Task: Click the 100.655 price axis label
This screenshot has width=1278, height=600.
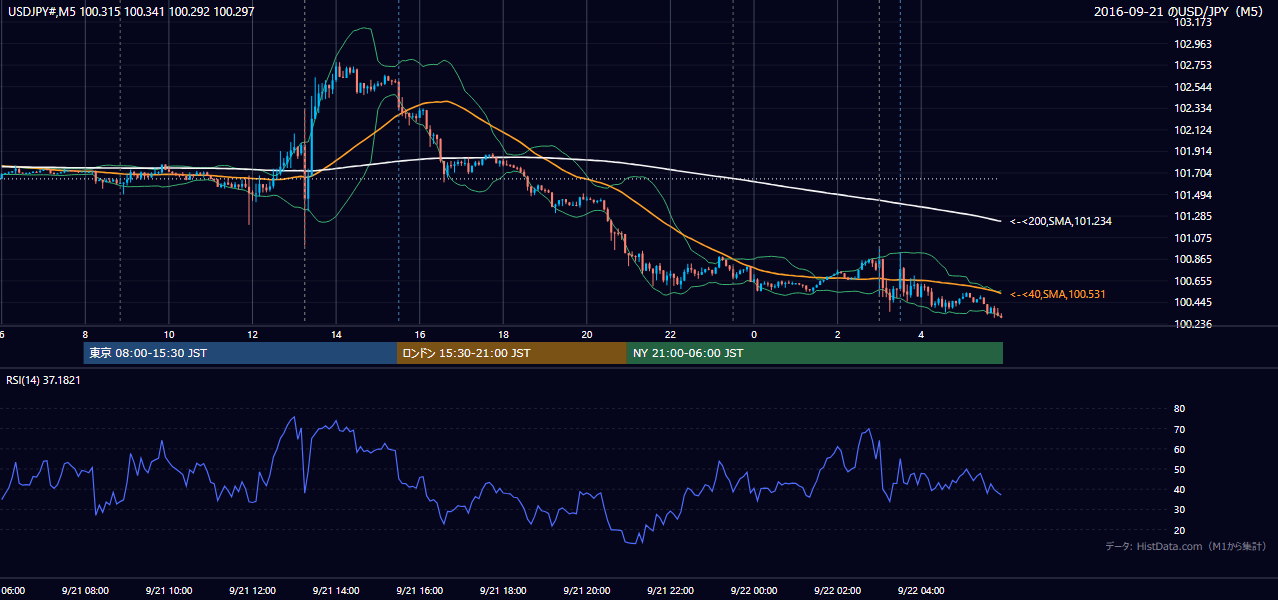Action: (1193, 281)
